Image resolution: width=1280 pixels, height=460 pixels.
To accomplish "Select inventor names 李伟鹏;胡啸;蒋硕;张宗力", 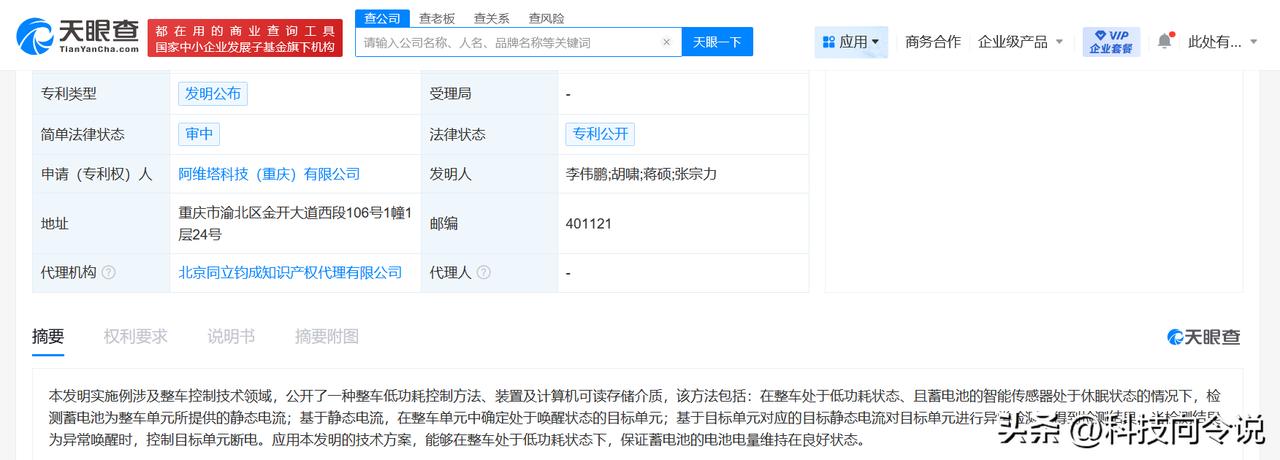I will 641,174.
